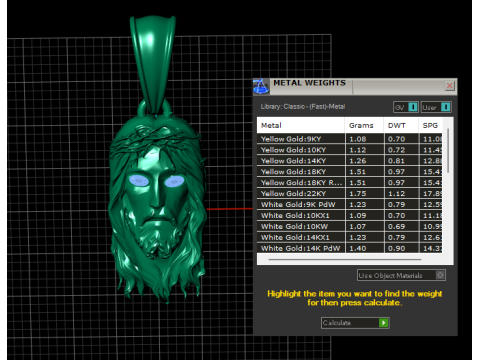Click the 0.81 DWT value
This screenshot has height=360, width=480.
click(396, 161)
